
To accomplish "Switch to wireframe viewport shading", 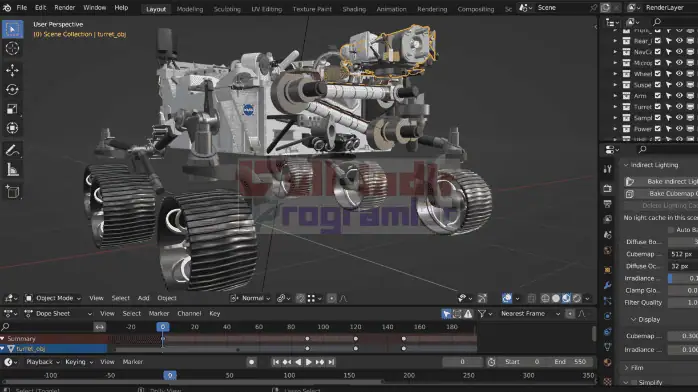I will [545, 298].
